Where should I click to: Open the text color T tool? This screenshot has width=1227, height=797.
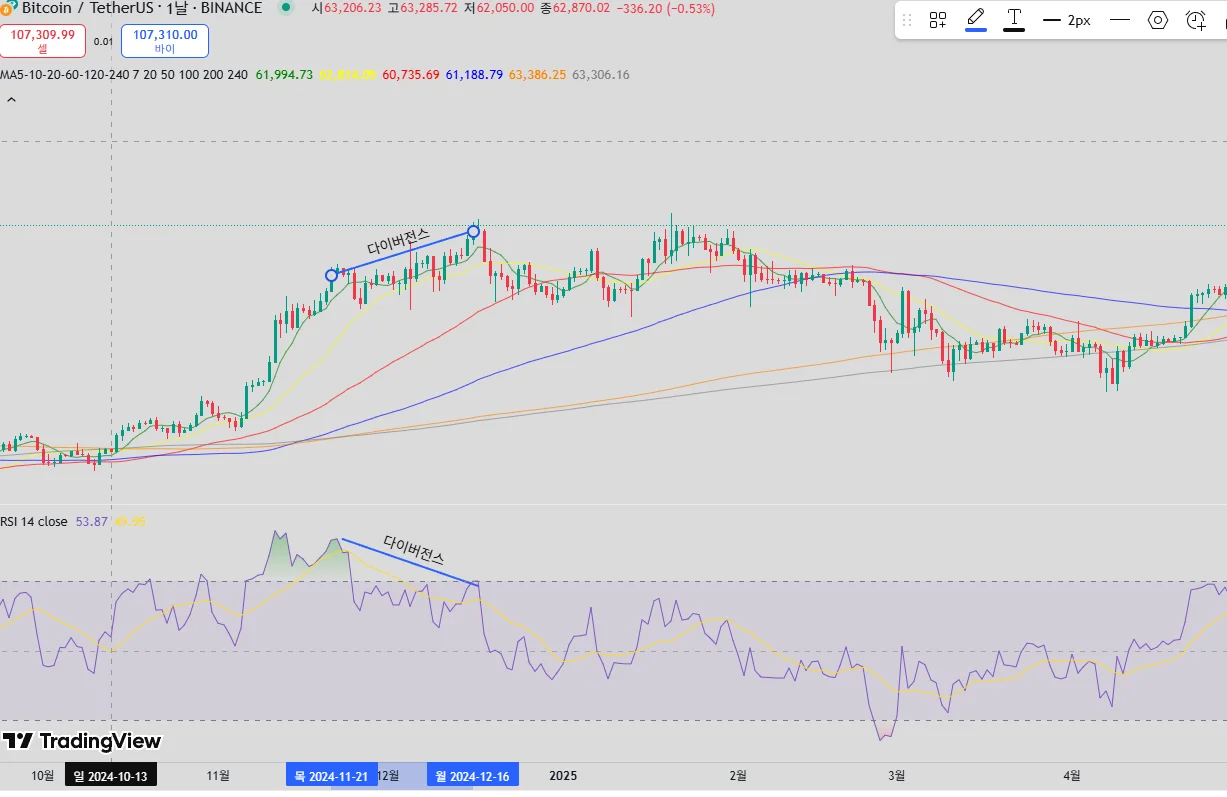(1014, 19)
